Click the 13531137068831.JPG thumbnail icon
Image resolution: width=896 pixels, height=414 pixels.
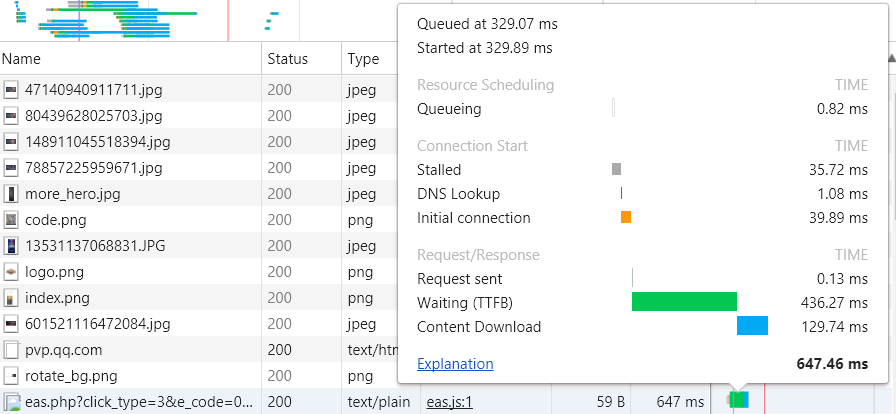tap(12, 246)
